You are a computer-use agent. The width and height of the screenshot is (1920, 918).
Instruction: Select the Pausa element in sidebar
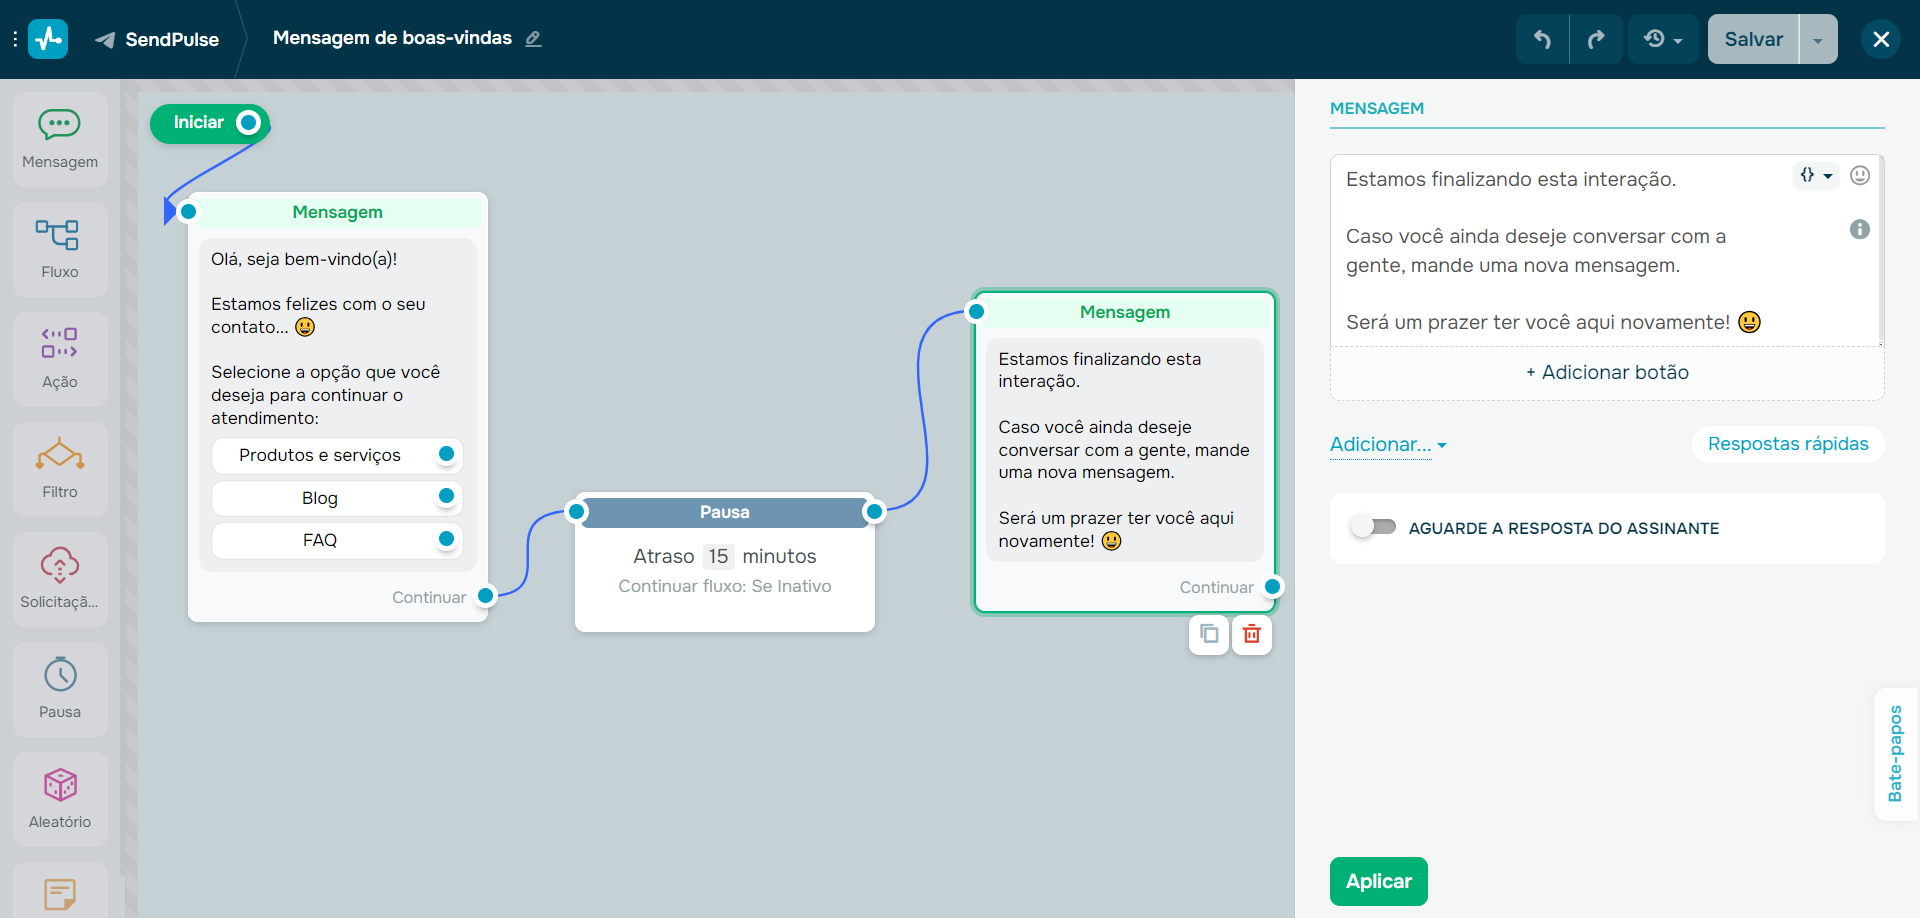coord(60,689)
